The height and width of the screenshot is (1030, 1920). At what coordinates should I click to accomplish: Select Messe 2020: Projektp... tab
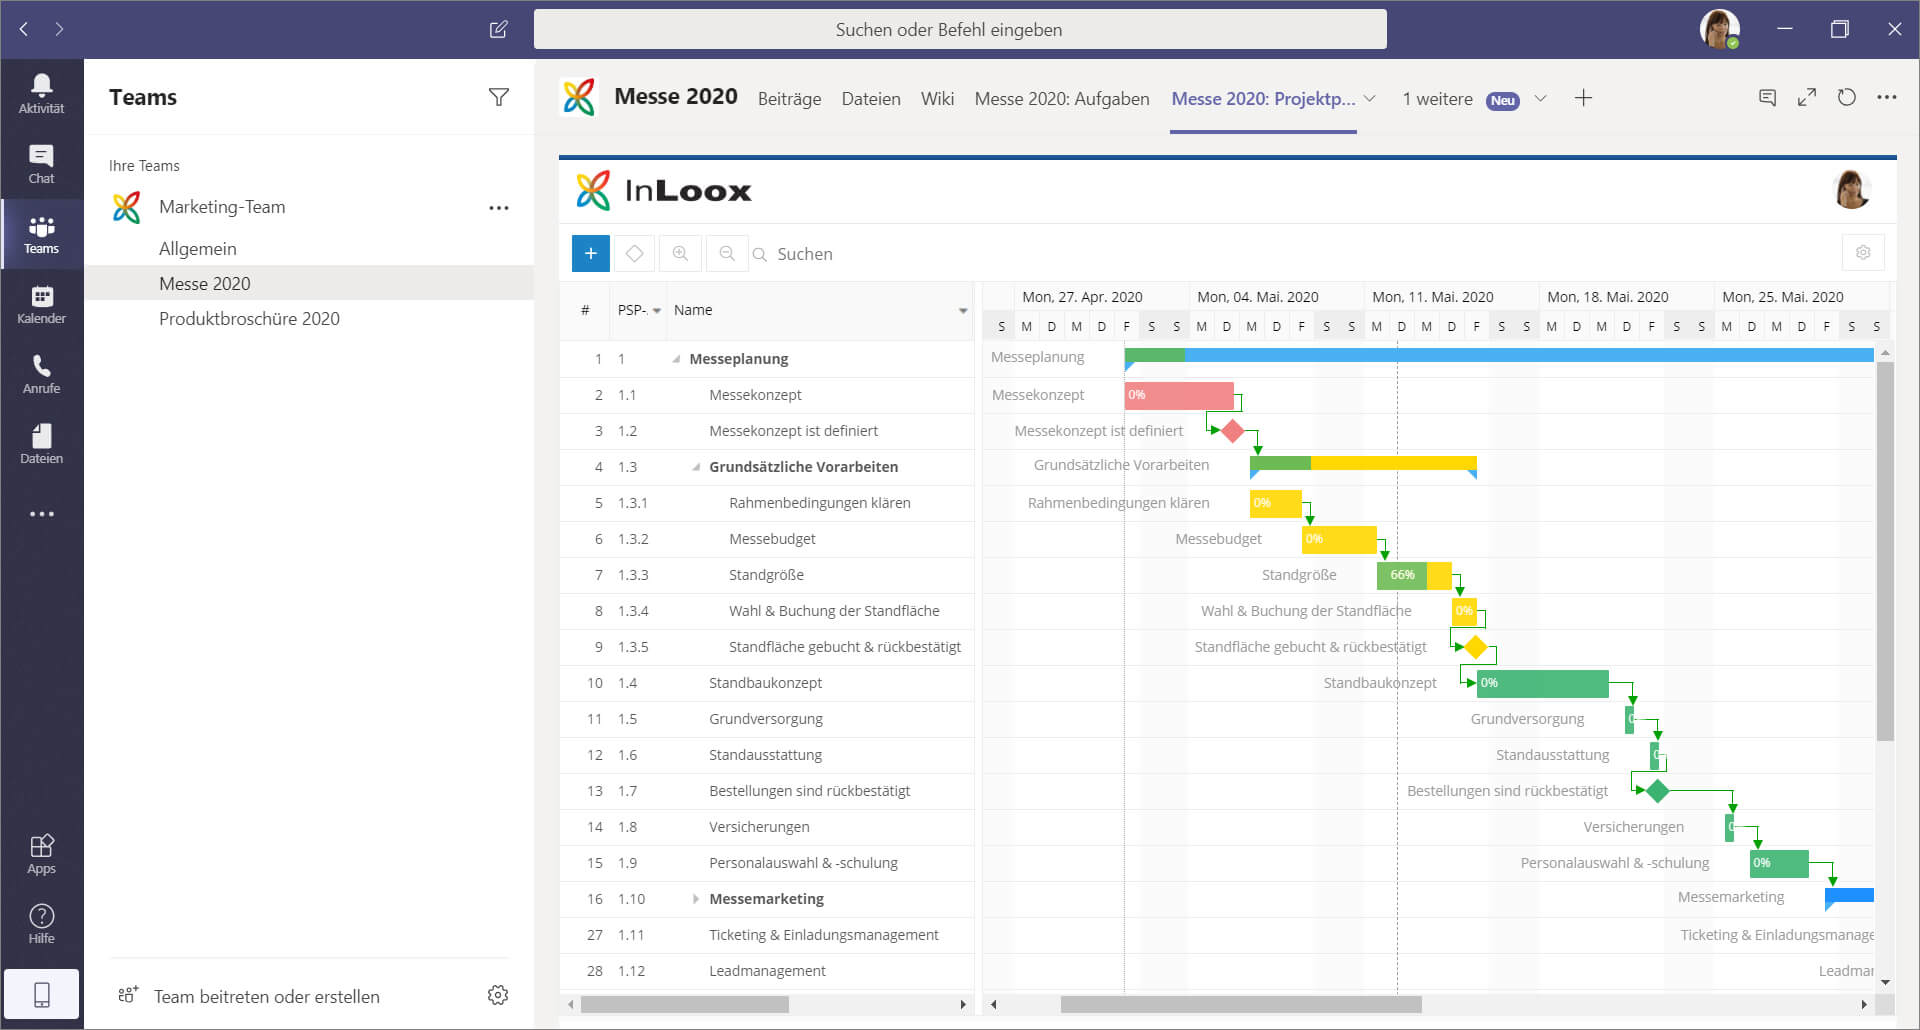(x=1263, y=99)
